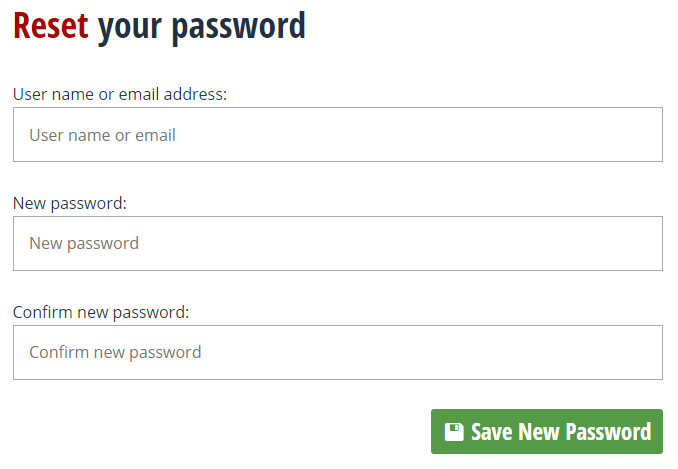The width and height of the screenshot is (678, 469).
Task: Click "Save New Password" text on green button
Action: tap(560, 432)
